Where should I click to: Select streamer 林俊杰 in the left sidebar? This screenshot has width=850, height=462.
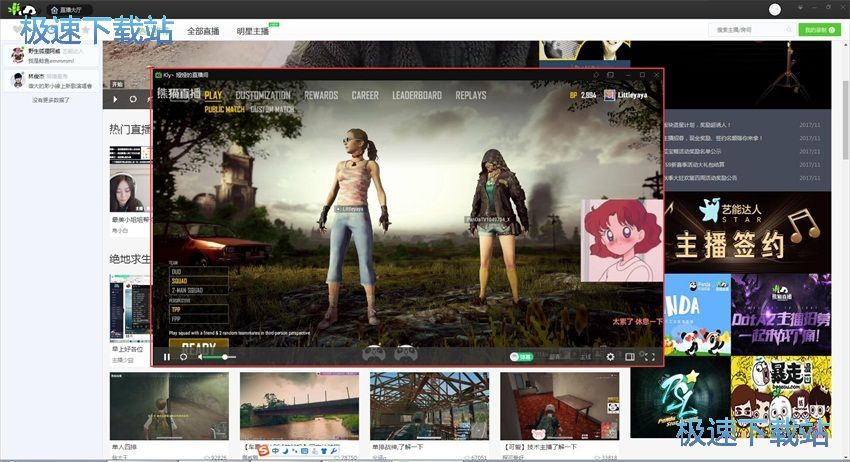[x=51, y=81]
